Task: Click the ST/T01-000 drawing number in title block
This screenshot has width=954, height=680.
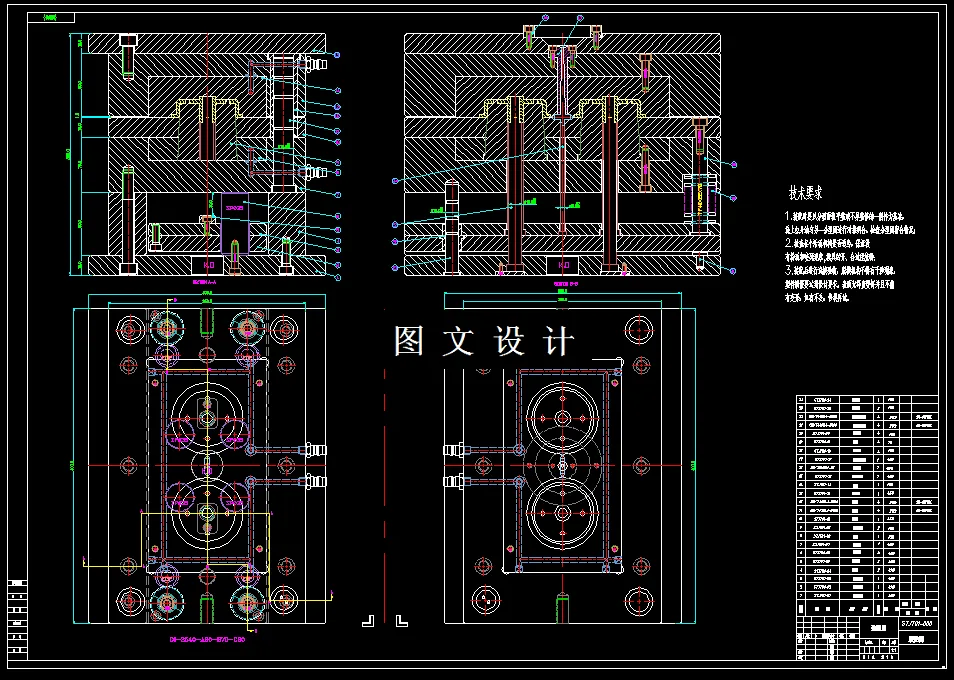Action: [x=916, y=625]
